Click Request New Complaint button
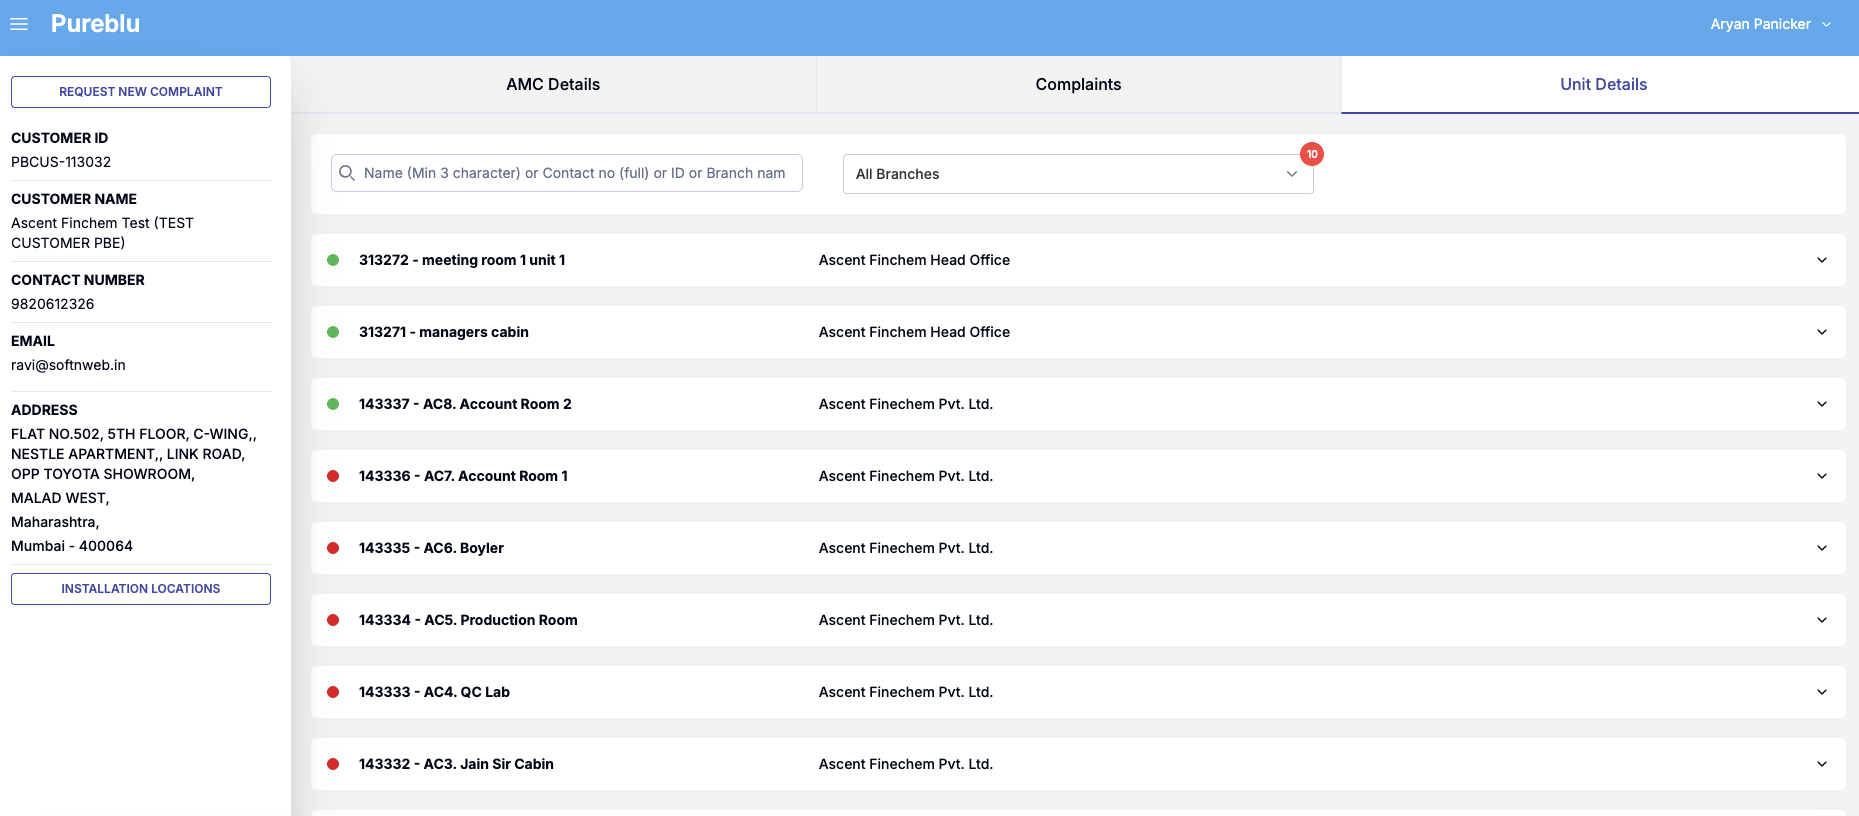This screenshot has width=1859, height=816. (141, 92)
